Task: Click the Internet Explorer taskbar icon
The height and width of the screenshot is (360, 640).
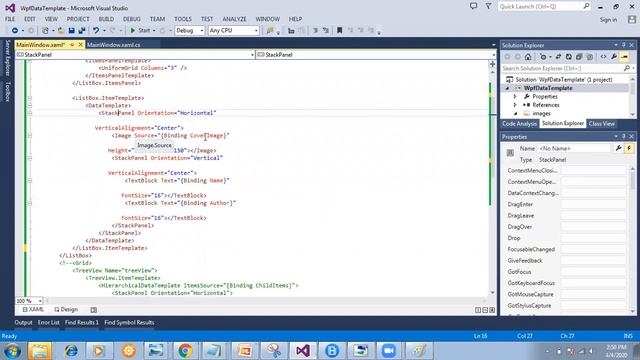Action: click(71, 351)
